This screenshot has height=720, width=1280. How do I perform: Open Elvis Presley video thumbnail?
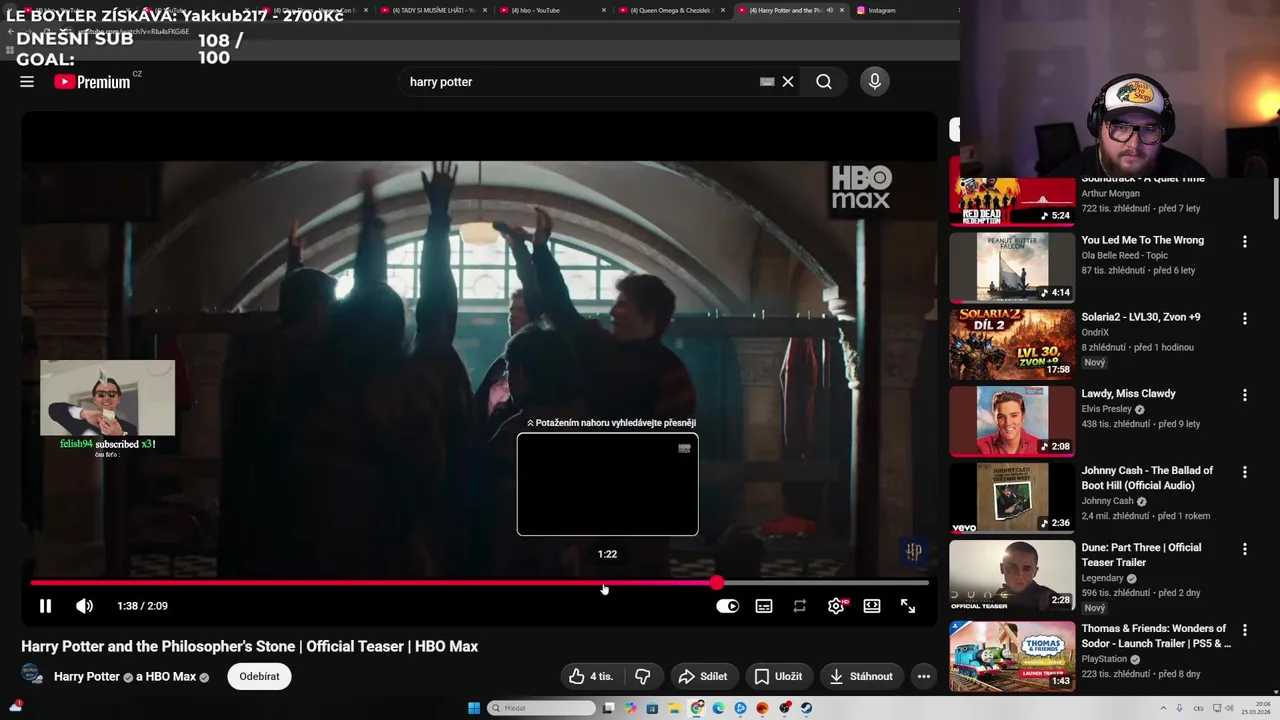(1012, 421)
